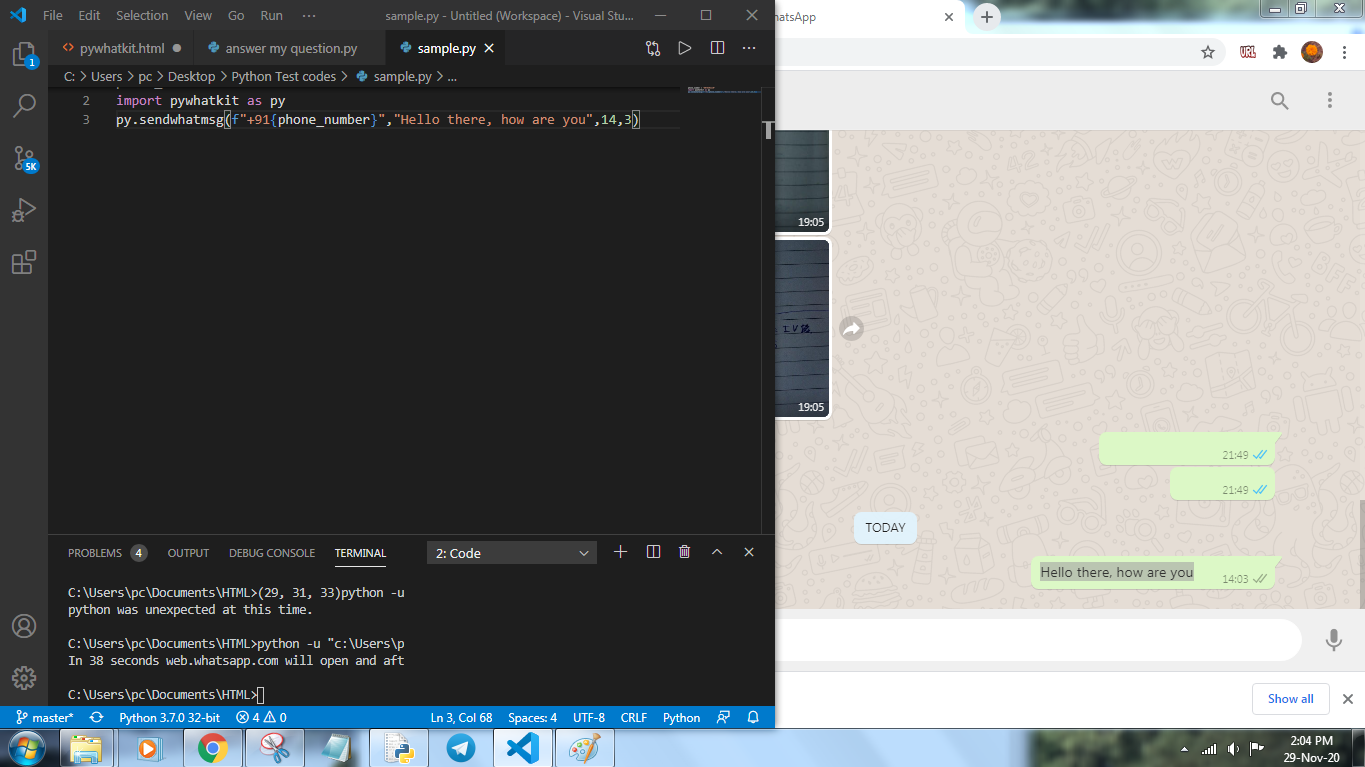
Task: Click the WhatsApp message input field
Action: (1037, 640)
